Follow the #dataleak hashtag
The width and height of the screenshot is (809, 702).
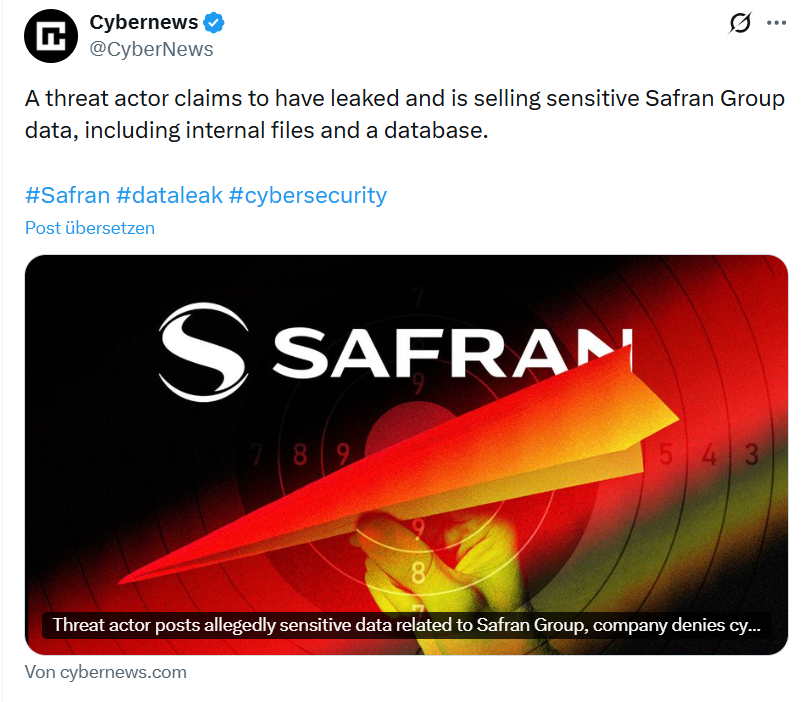point(169,194)
